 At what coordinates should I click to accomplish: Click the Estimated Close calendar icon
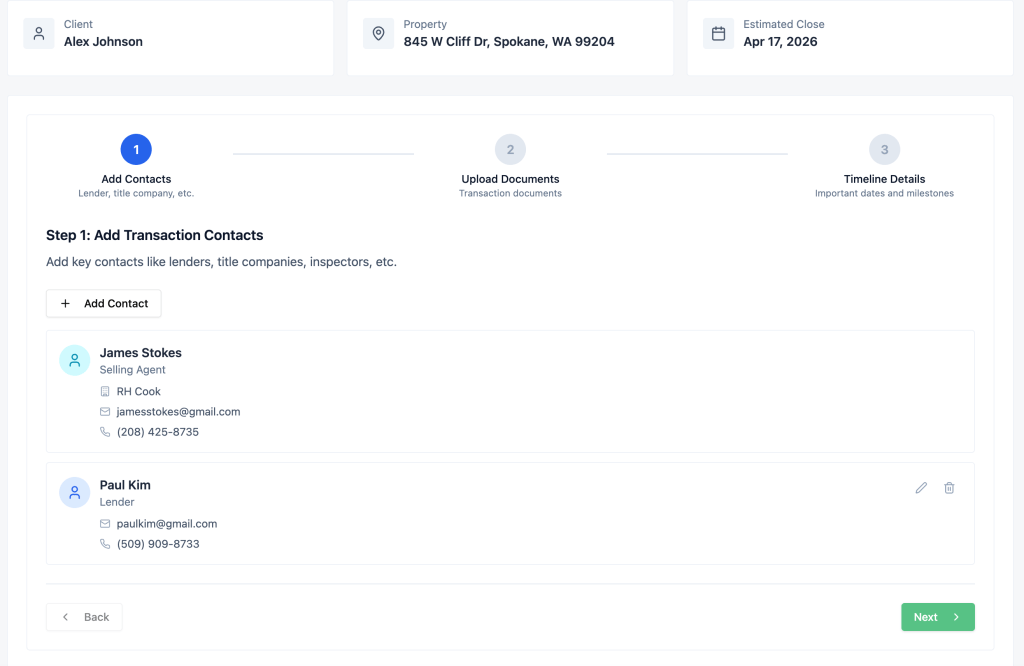coord(718,33)
